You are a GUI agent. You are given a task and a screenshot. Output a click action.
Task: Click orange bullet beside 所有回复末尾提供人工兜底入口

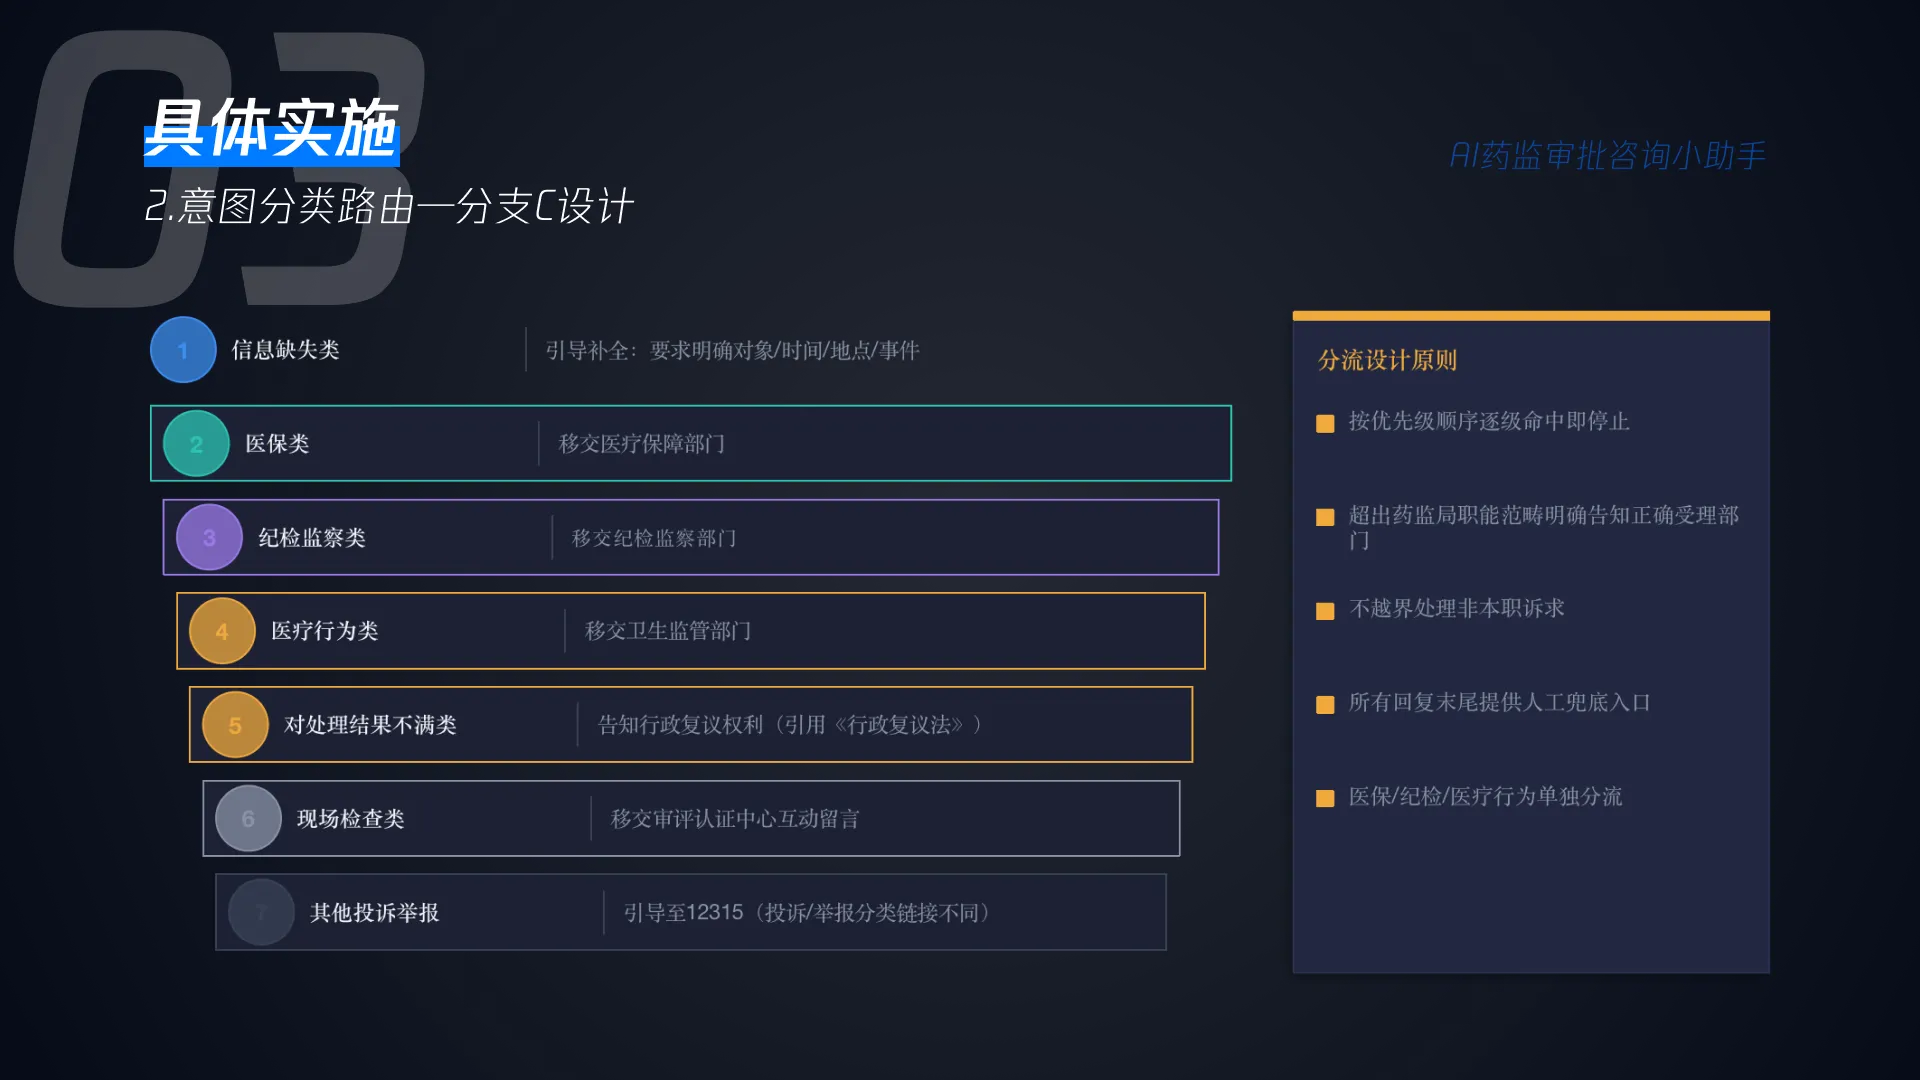1325,704
